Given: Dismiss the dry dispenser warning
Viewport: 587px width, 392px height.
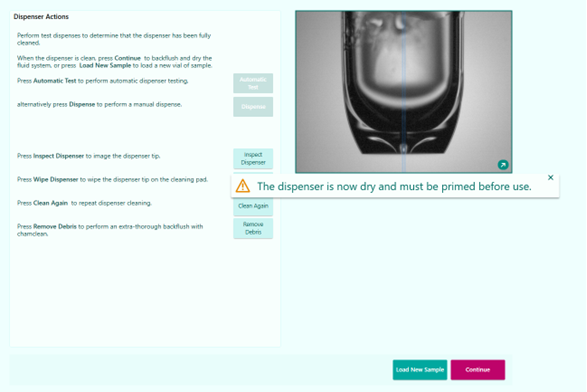Looking at the screenshot, I should click(550, 177).
